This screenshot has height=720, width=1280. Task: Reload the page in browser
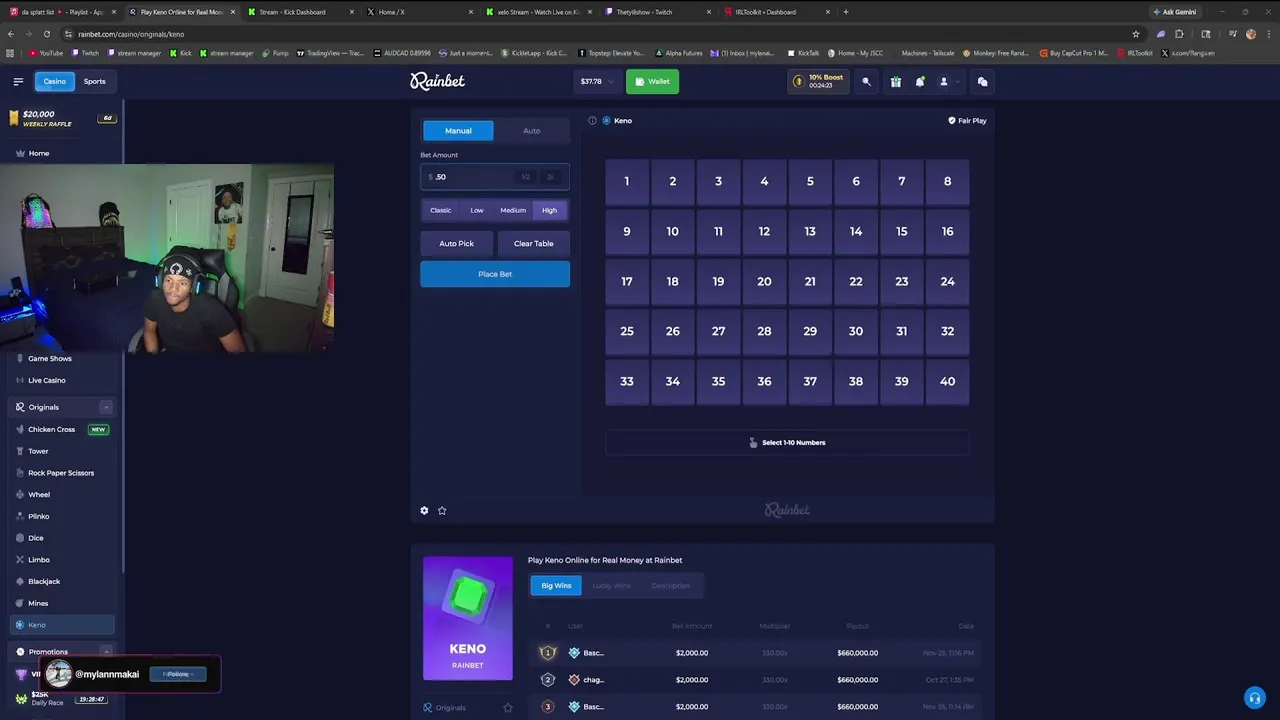coord(46,34)
